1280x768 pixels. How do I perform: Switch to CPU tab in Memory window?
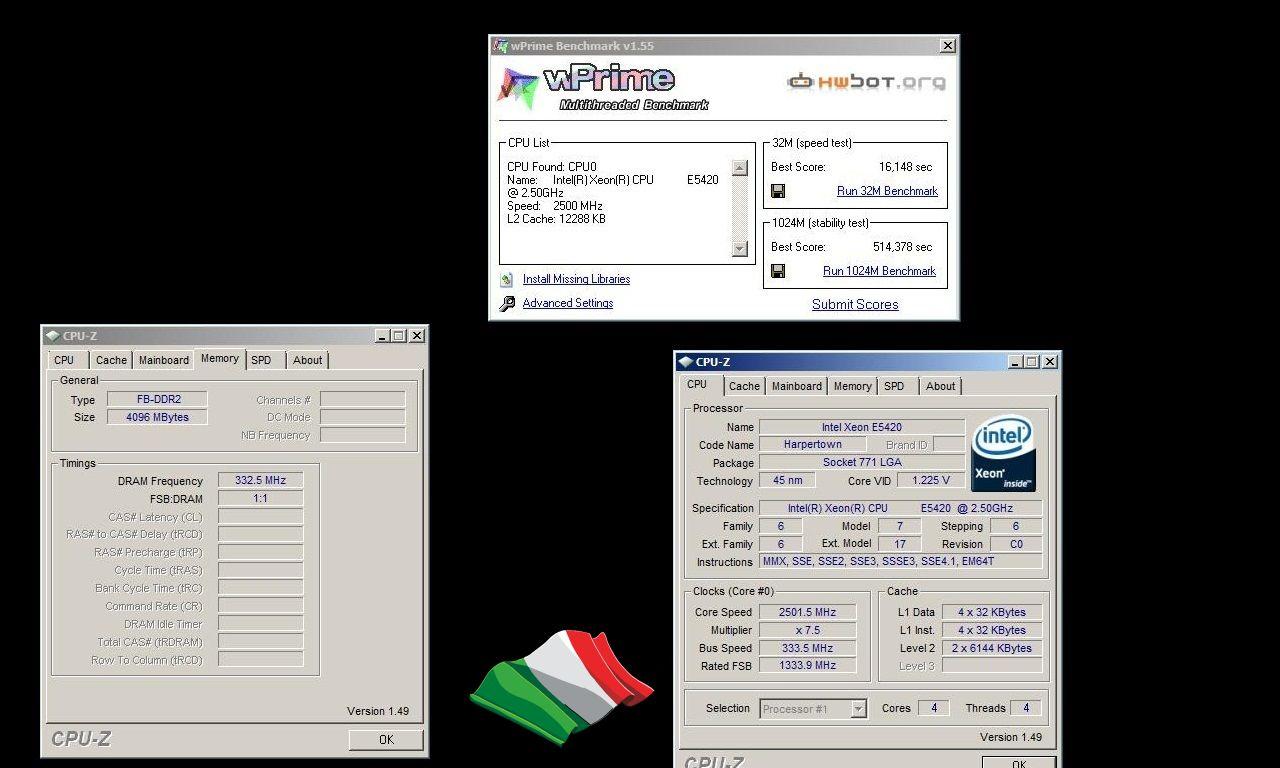tap(64, 360)
